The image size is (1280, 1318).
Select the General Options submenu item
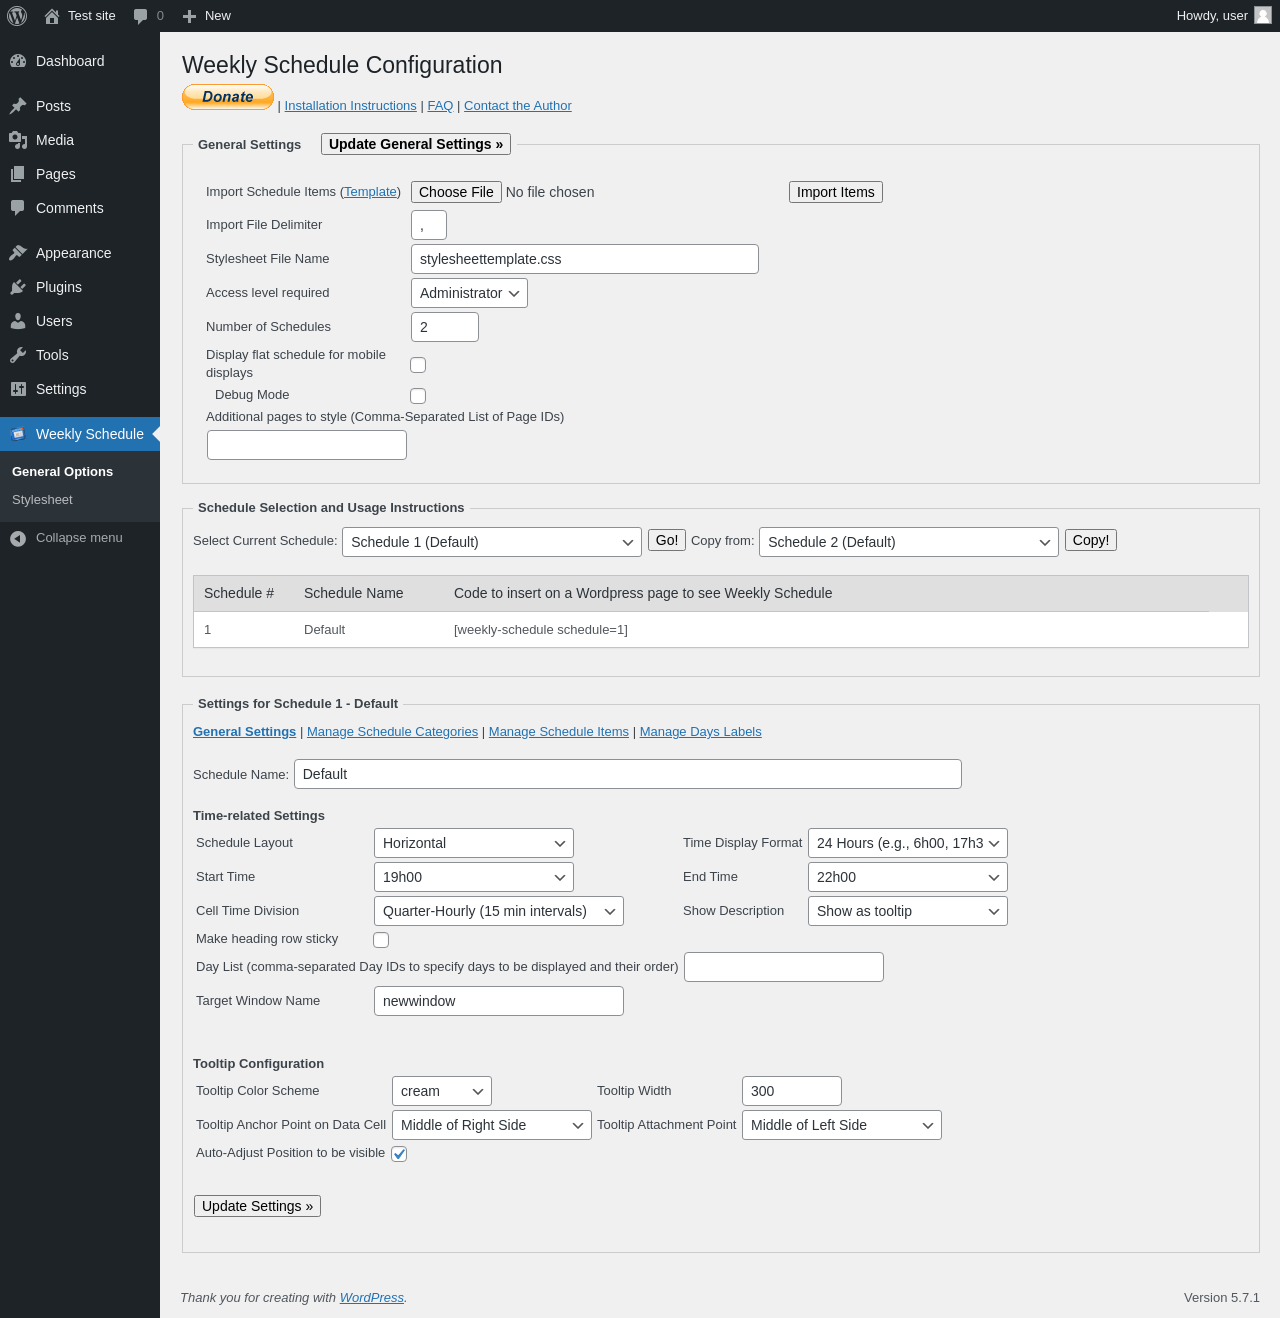[62, 472]
